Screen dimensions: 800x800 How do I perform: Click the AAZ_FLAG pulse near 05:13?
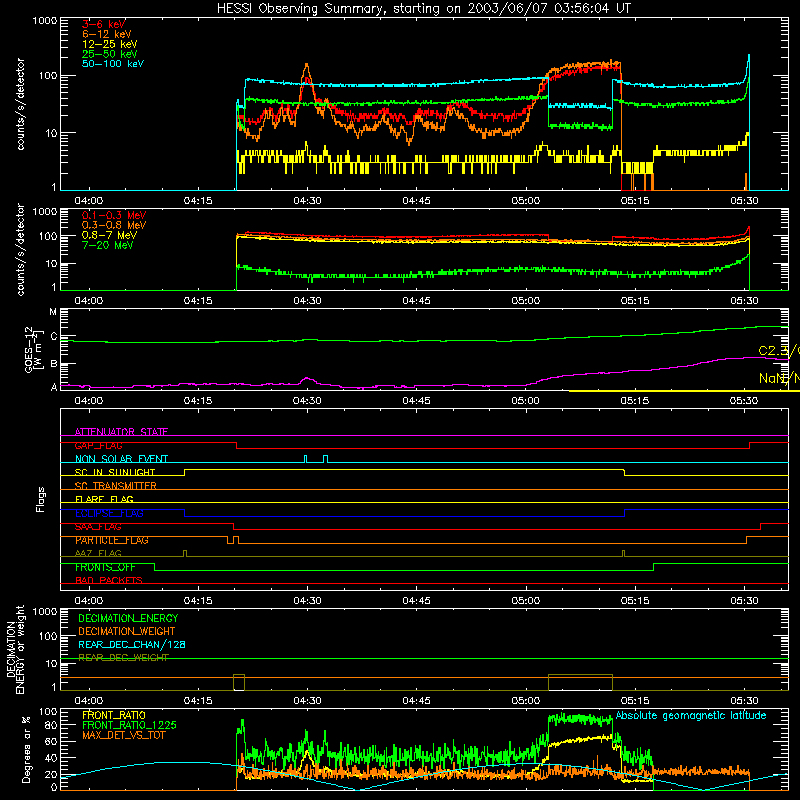623,553
